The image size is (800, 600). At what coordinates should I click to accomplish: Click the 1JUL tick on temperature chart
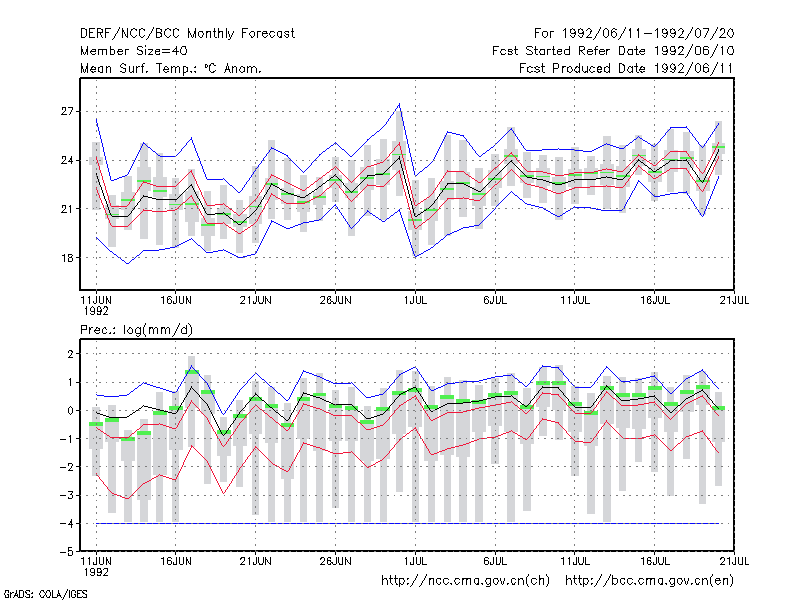[x=415, y=300]
